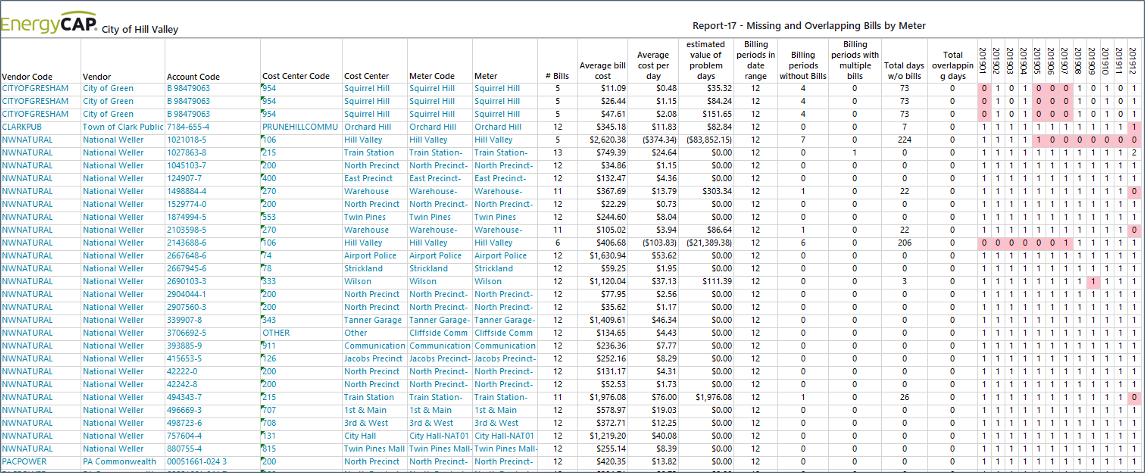Click the 201912 month column header
The width and height of the screenshot is (1145, 473).
(x=1133, y=60)
